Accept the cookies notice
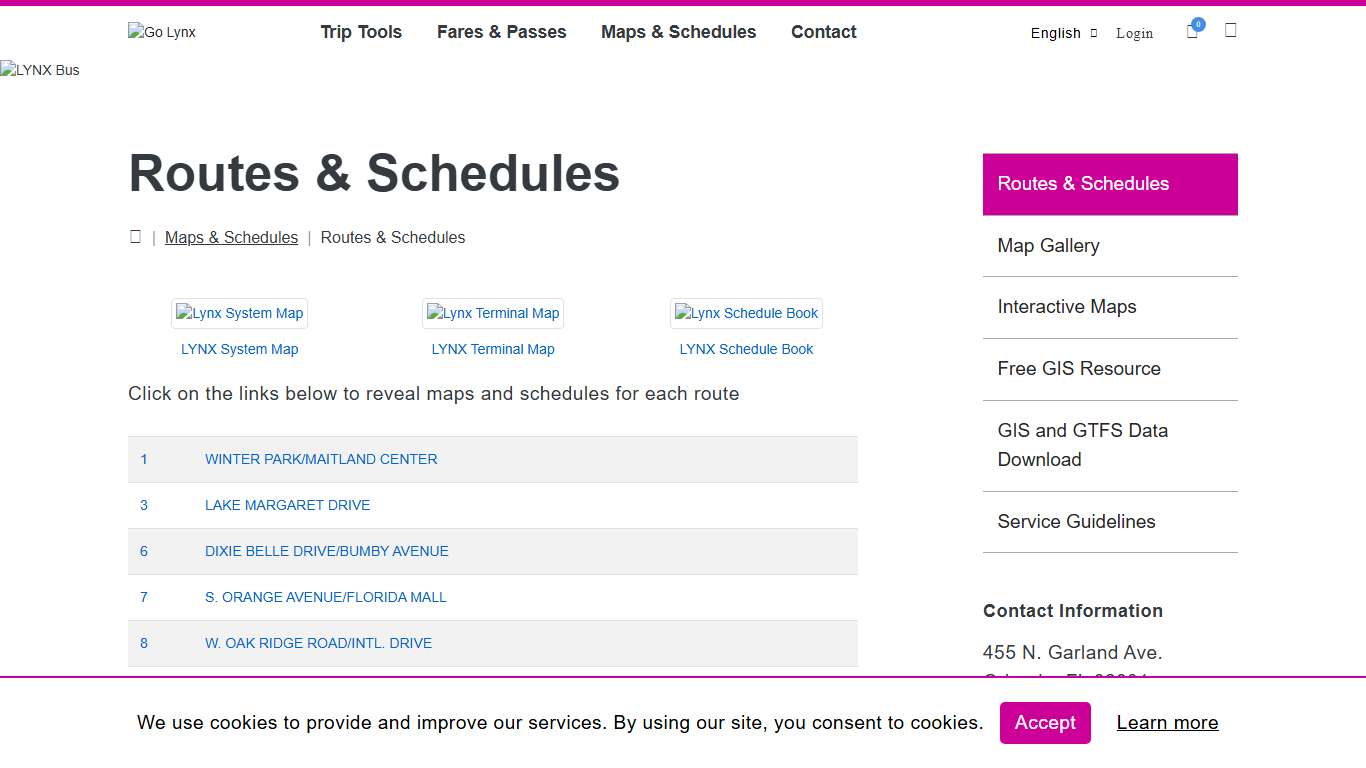1366x768 pixels. pyautogui.click(x=1045, y=722)
